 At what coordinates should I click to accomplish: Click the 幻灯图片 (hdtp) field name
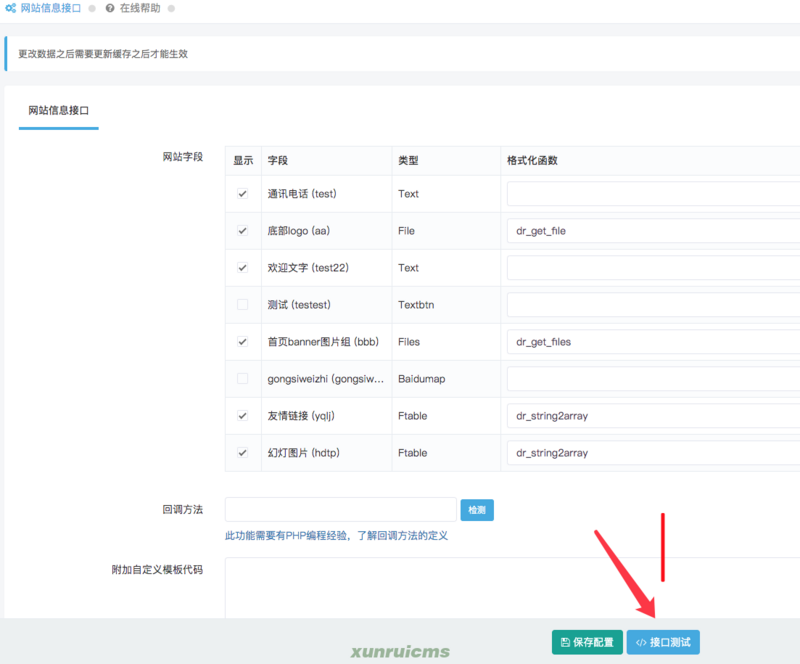point(304,453)
